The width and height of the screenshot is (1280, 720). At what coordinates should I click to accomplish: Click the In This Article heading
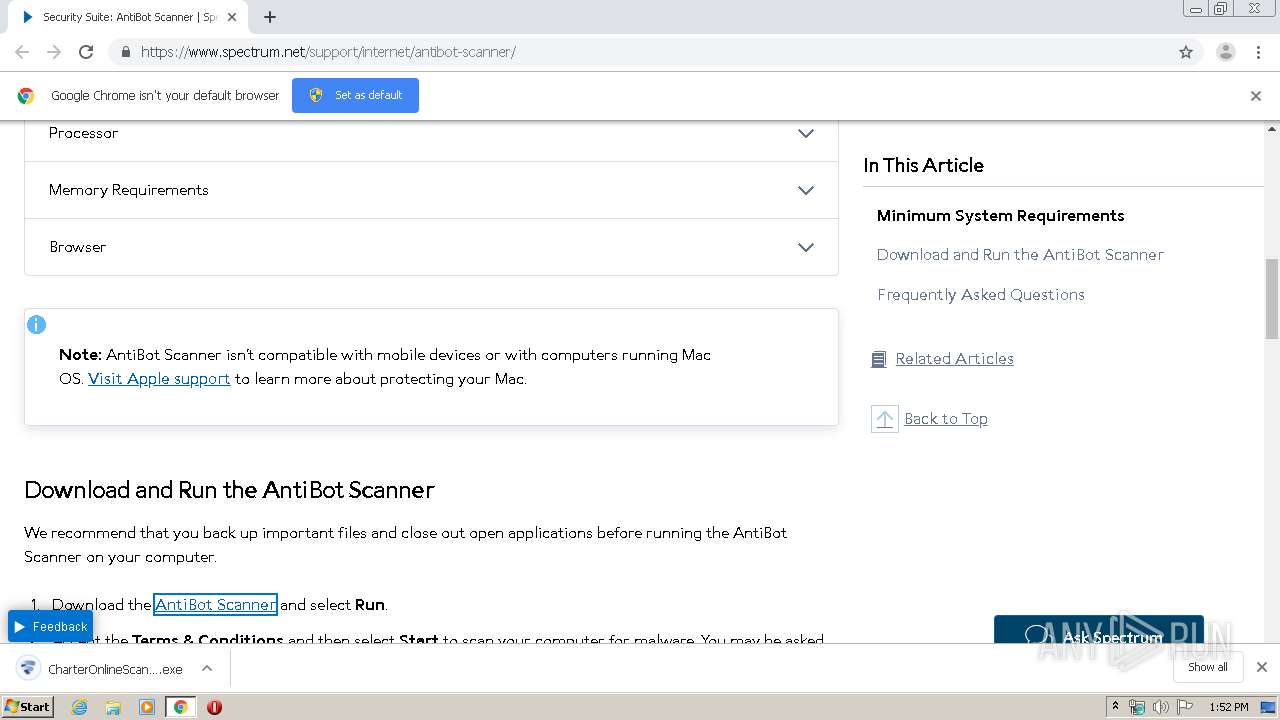924,166
